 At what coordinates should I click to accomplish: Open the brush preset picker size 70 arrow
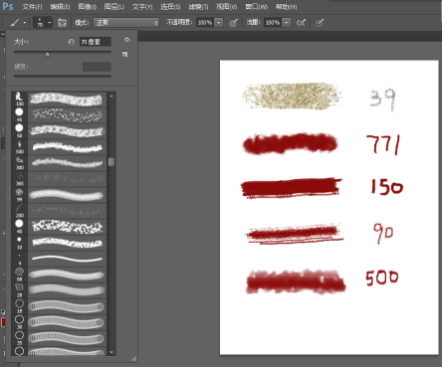(49, 23)
